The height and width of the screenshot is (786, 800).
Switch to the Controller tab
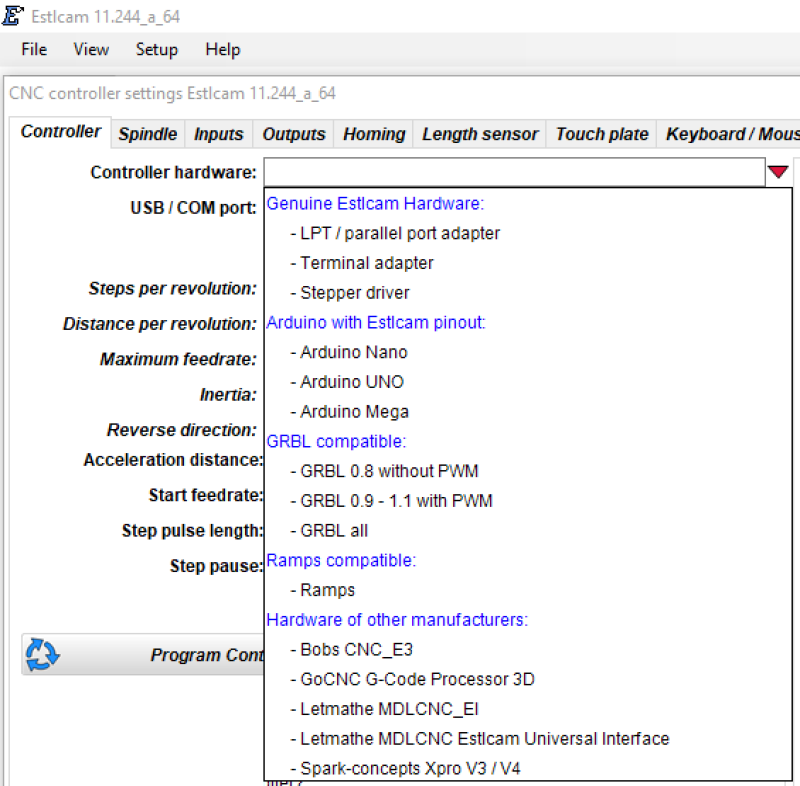pos(60,132)
